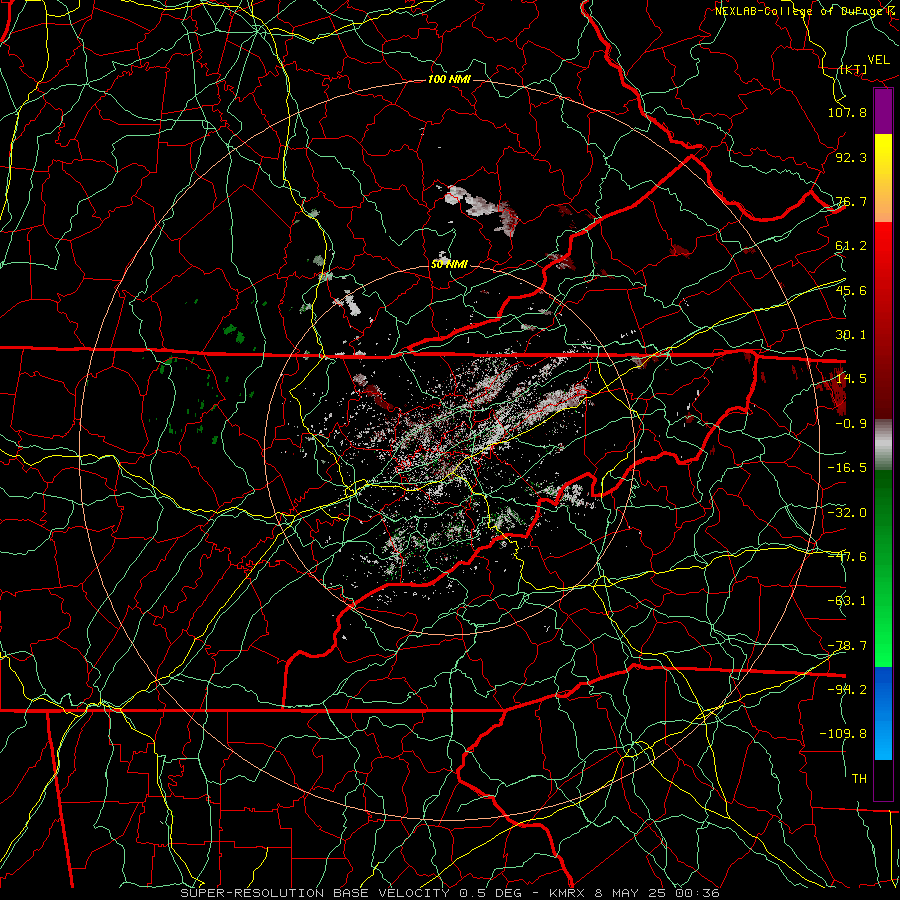Select the -0.9 velocity scale value
900x900 pixels.
point(851,424)
